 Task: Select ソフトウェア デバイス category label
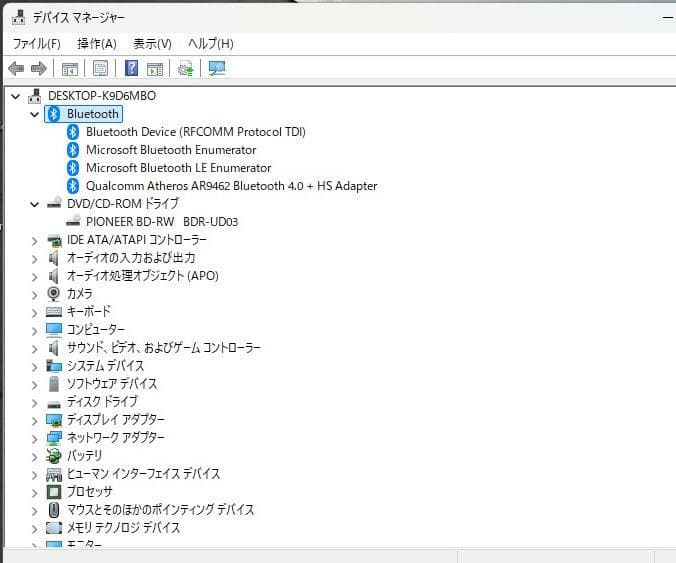point(112,383)
